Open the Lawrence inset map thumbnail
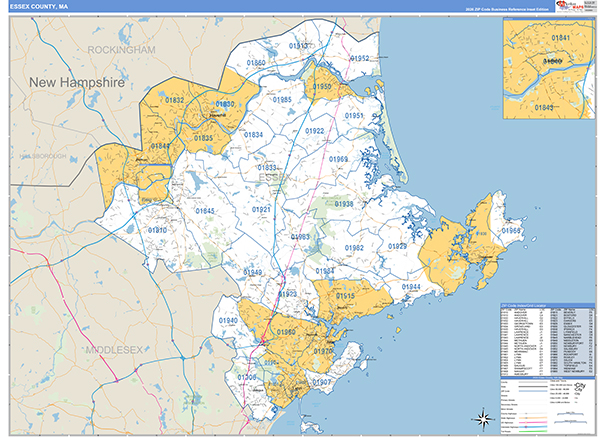 [545, 66]
